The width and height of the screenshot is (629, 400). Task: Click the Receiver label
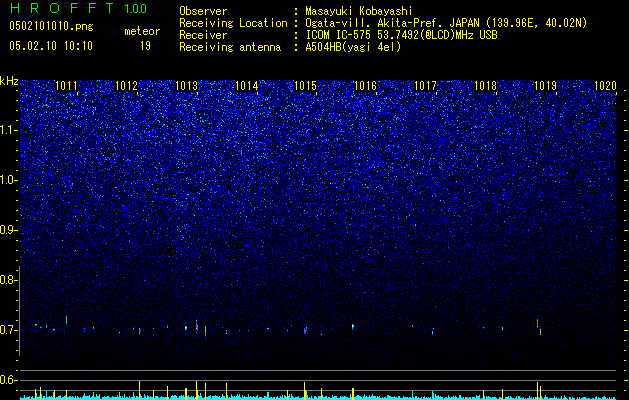[203, 35]
